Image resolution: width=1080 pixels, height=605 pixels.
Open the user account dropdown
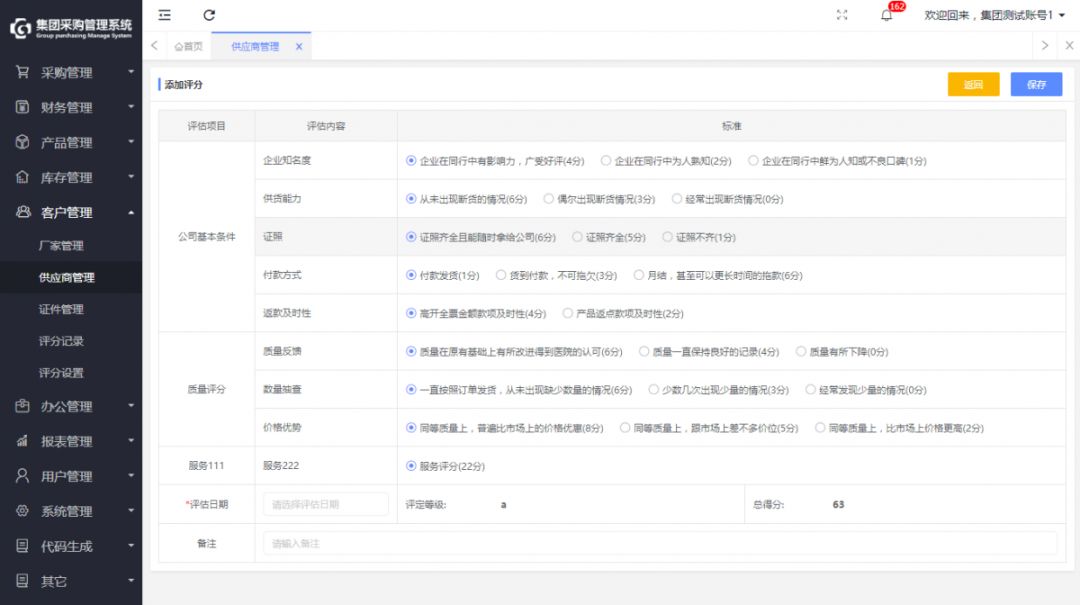pos(994,15)
